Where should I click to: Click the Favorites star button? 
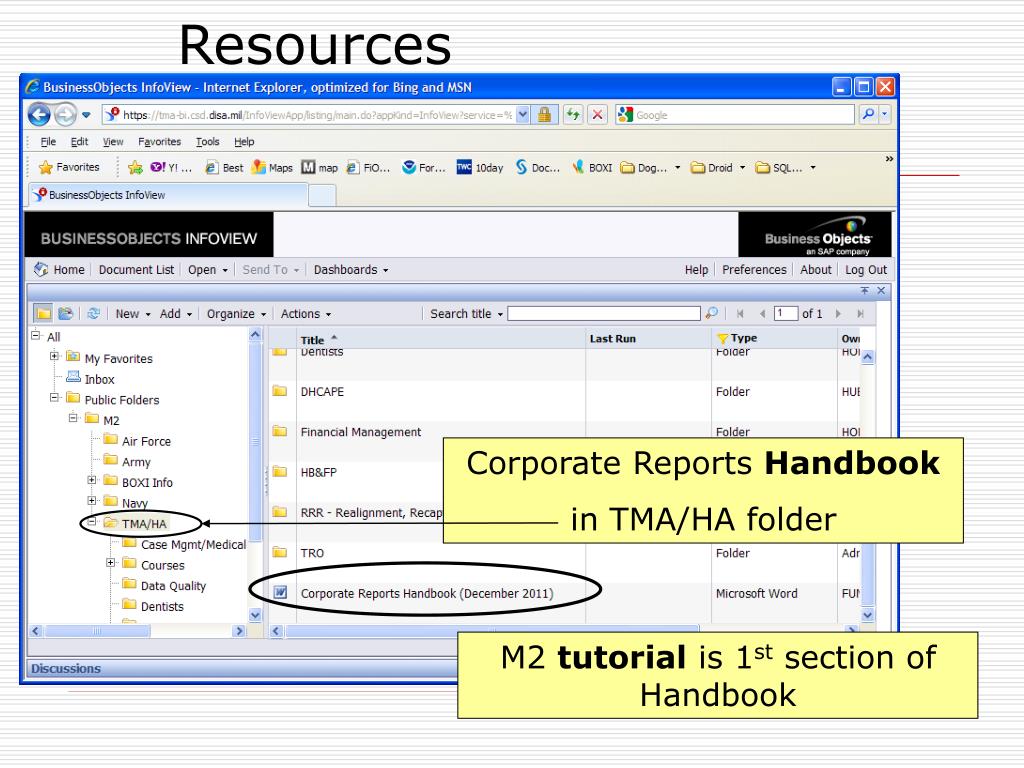[x=69, y=167]
